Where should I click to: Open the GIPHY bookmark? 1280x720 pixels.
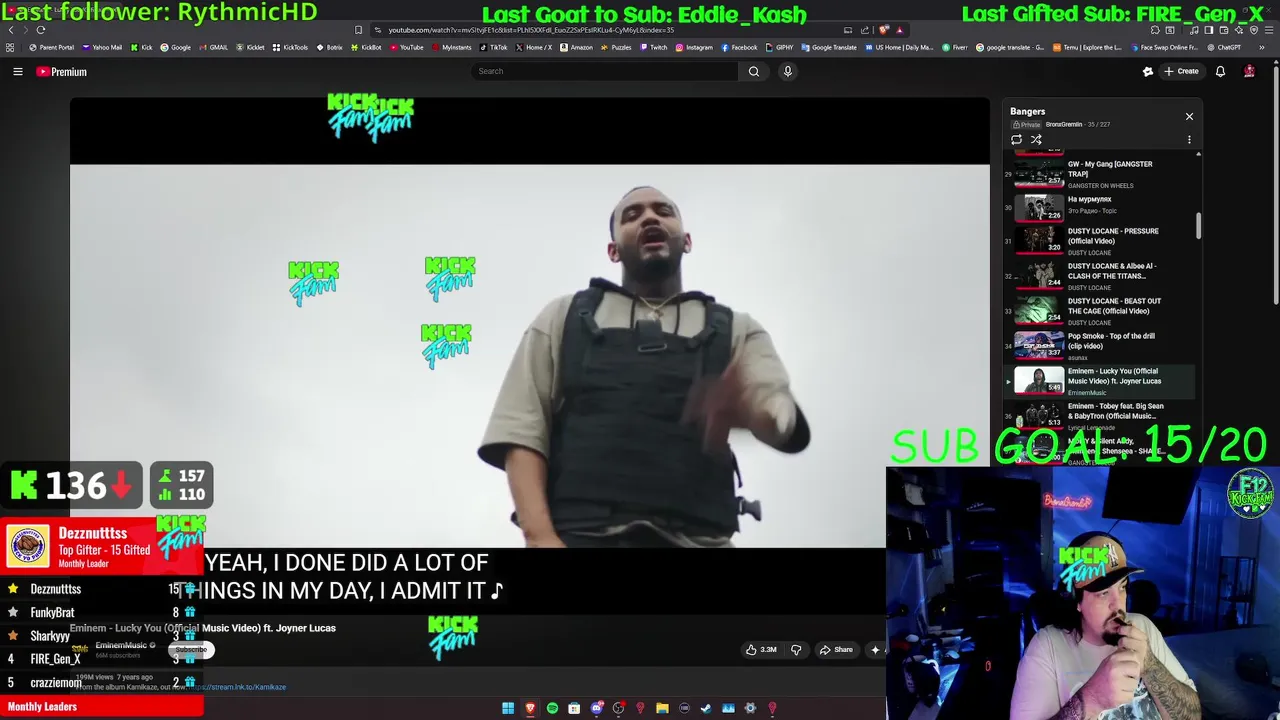pyautogui.click(x=779, y=47)
